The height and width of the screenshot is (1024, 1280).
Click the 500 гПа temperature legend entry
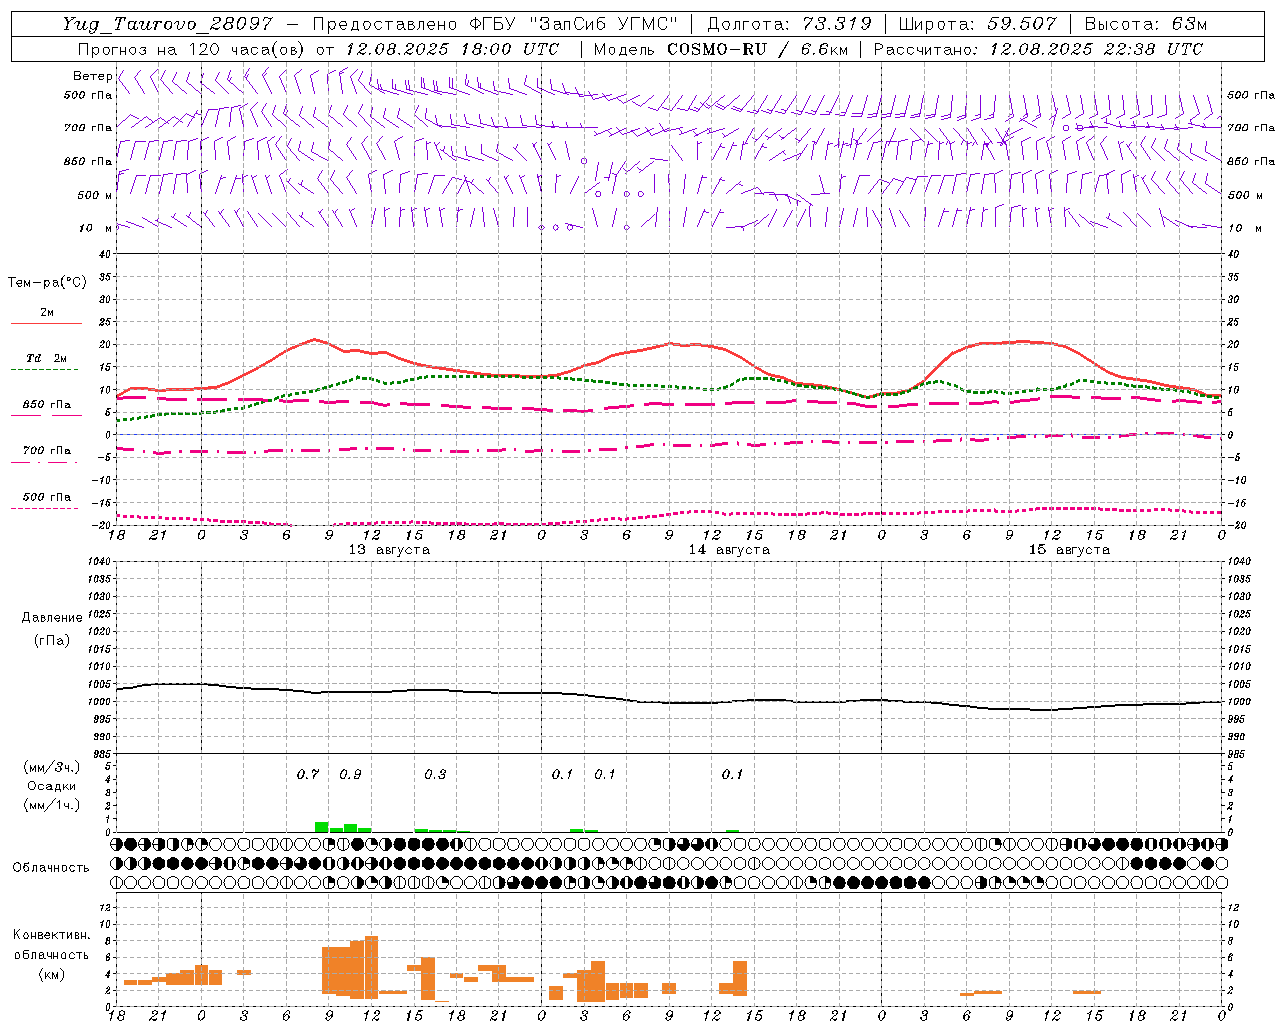click(47, 497)
